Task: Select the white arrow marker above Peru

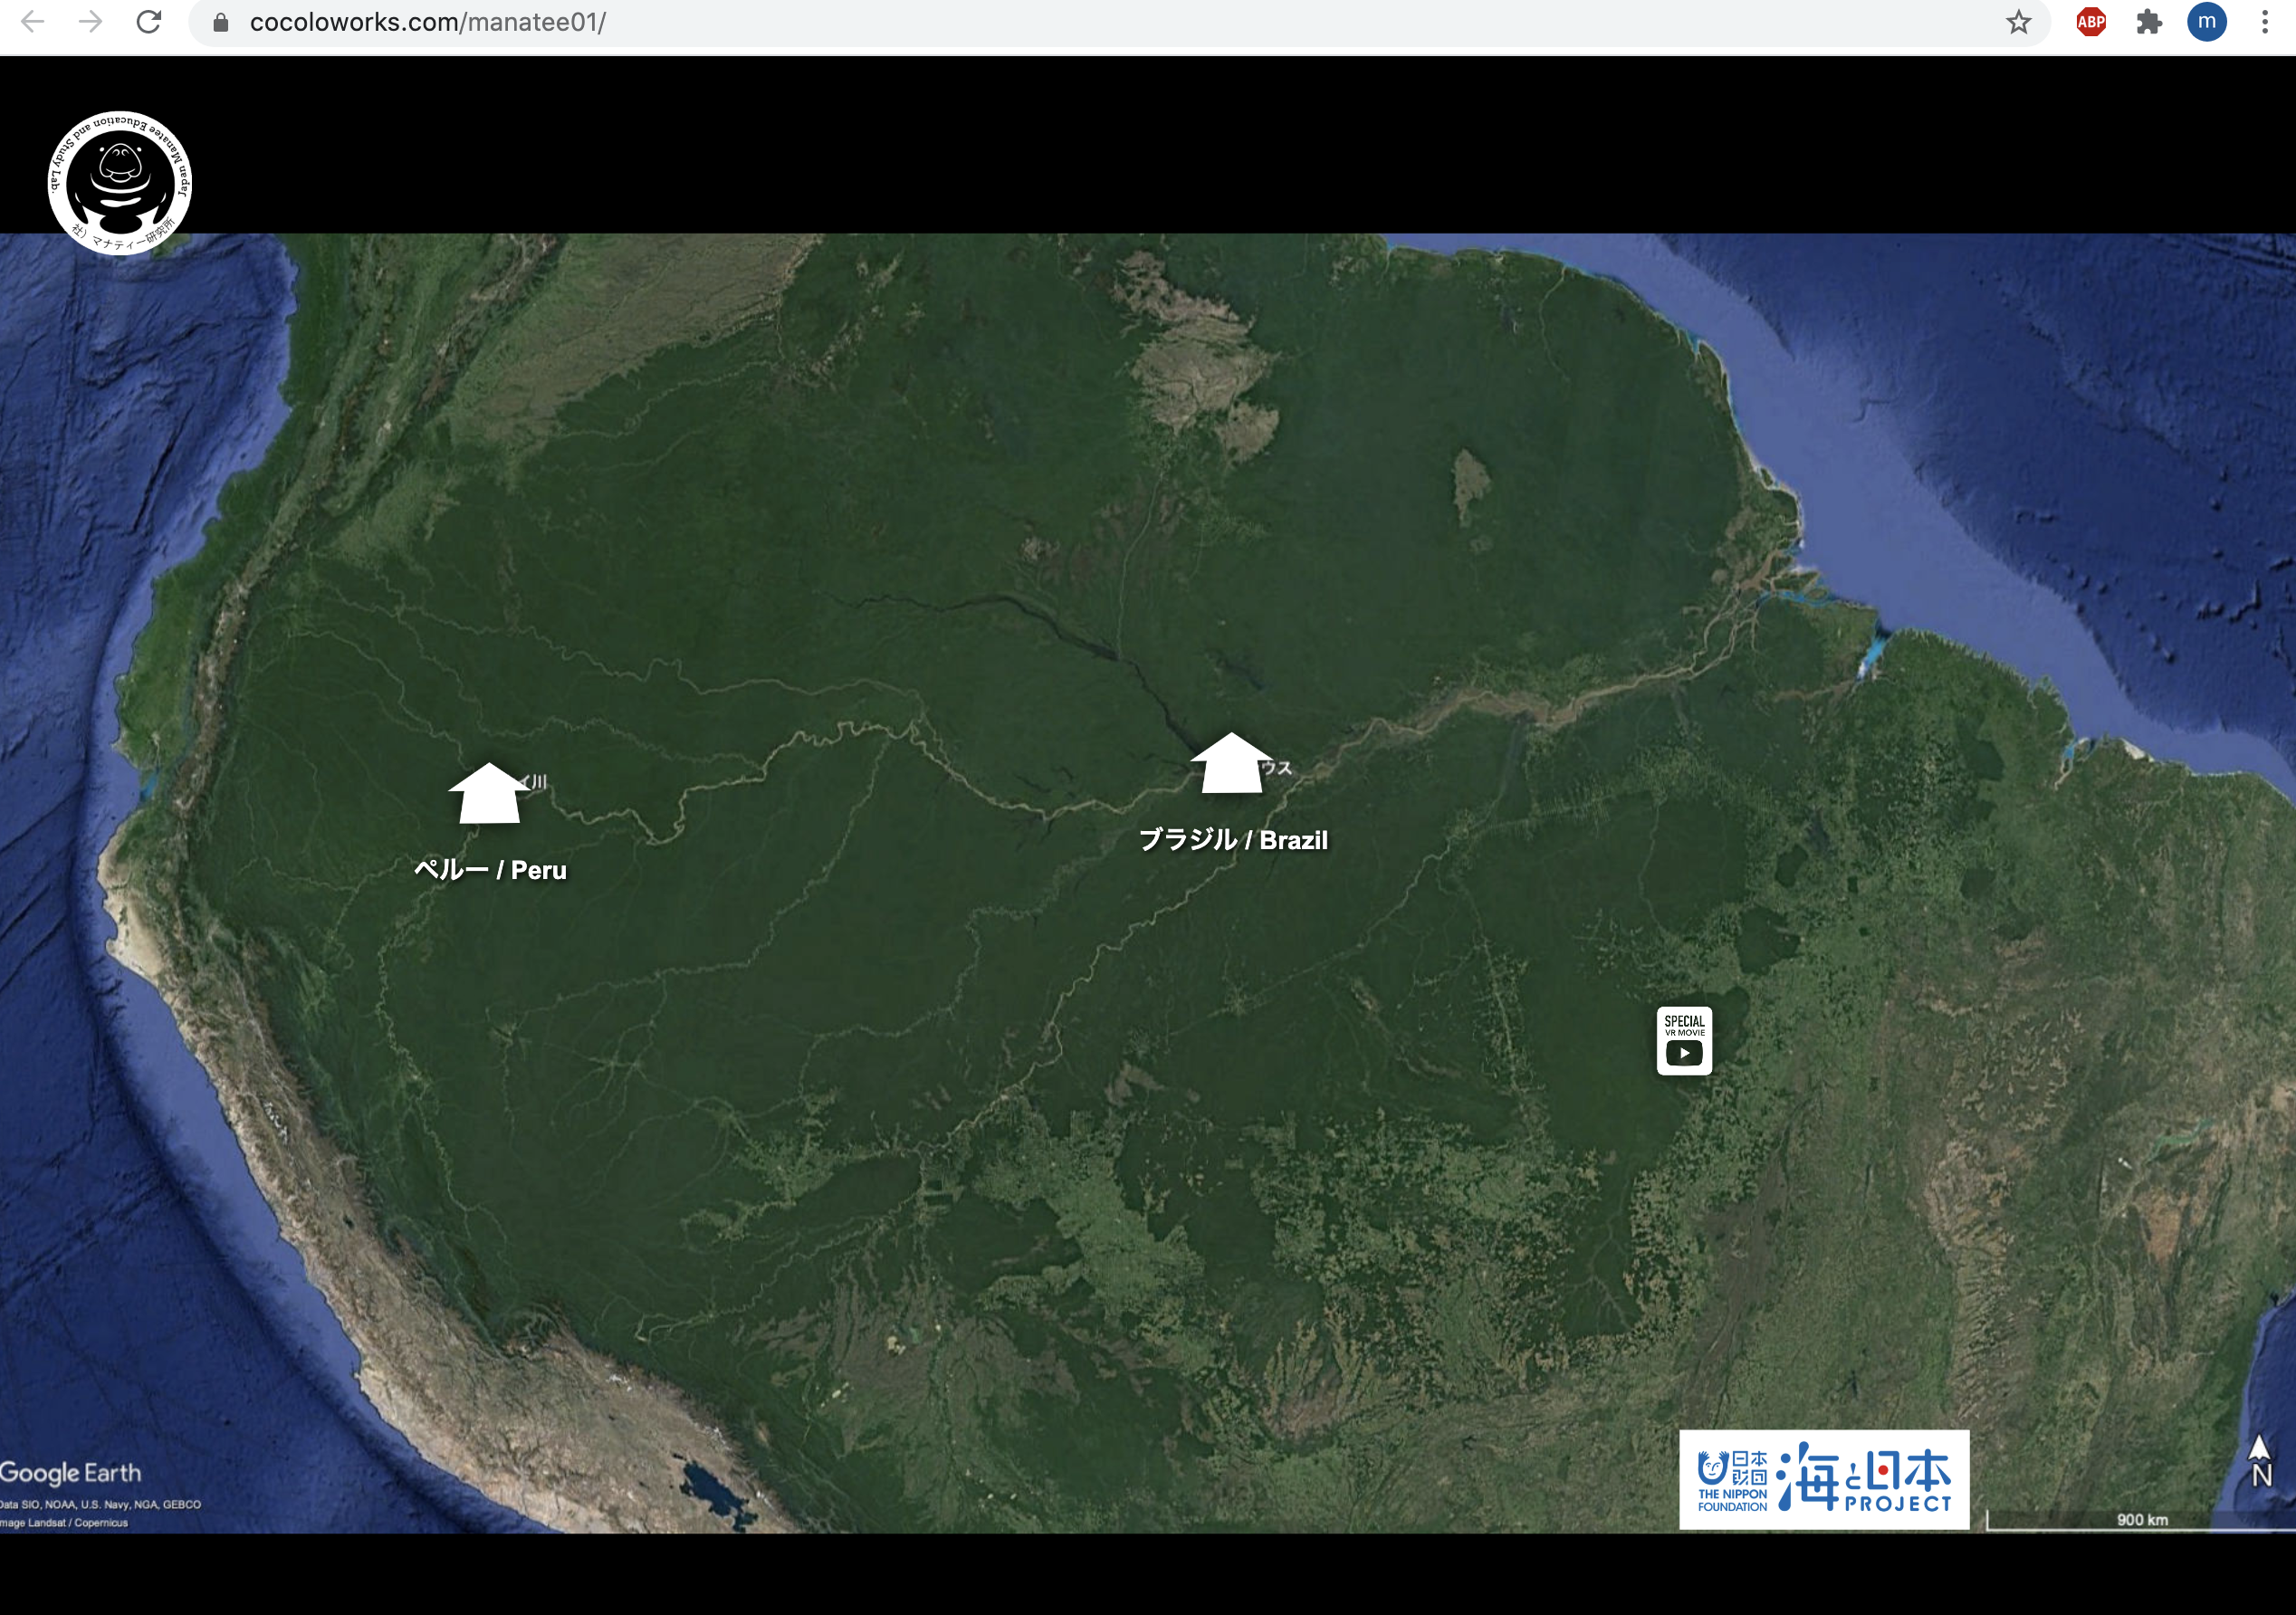Action: (489, 794)
